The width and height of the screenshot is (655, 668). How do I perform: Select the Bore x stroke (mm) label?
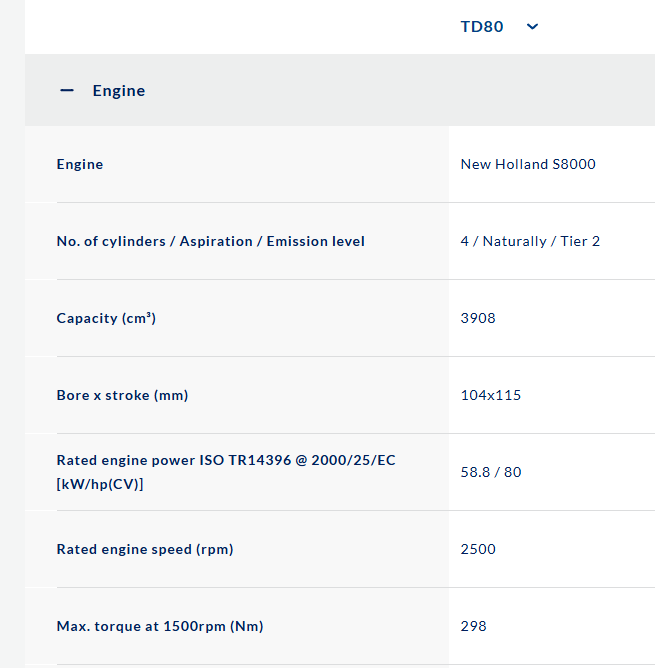(x=122, y=395)
